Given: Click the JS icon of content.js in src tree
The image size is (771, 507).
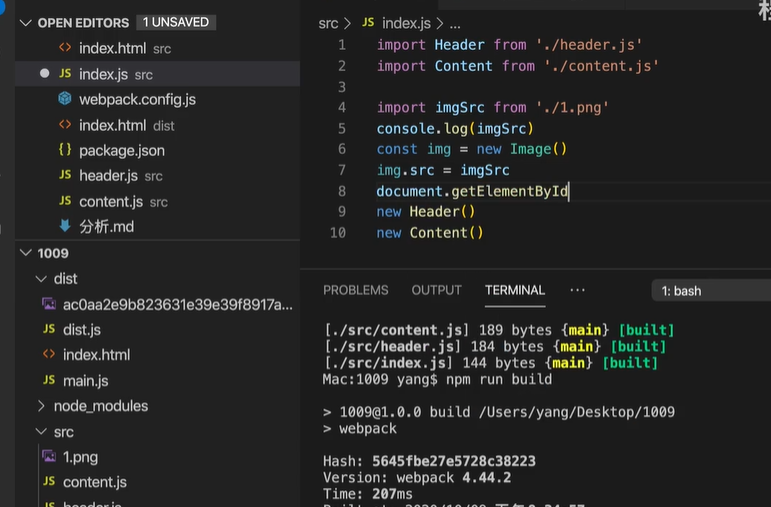Looking at the screenshot, I should point(49,481).
